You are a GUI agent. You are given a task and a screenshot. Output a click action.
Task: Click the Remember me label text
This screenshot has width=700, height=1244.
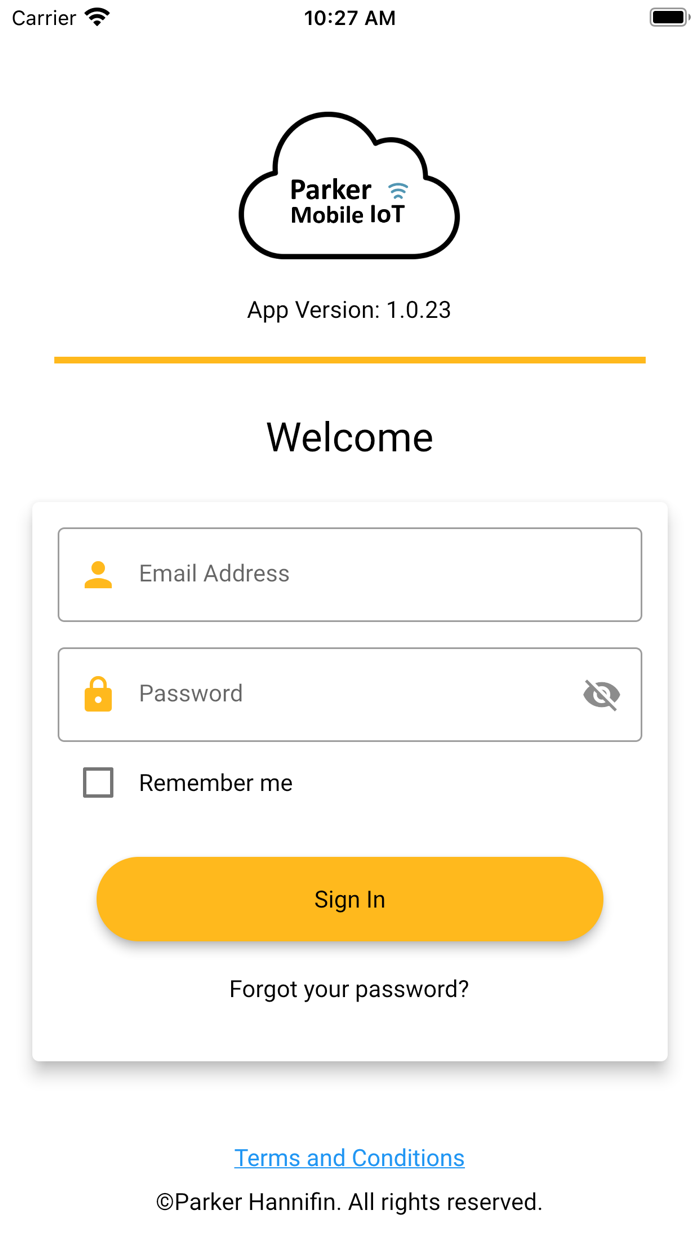(216, 783)
